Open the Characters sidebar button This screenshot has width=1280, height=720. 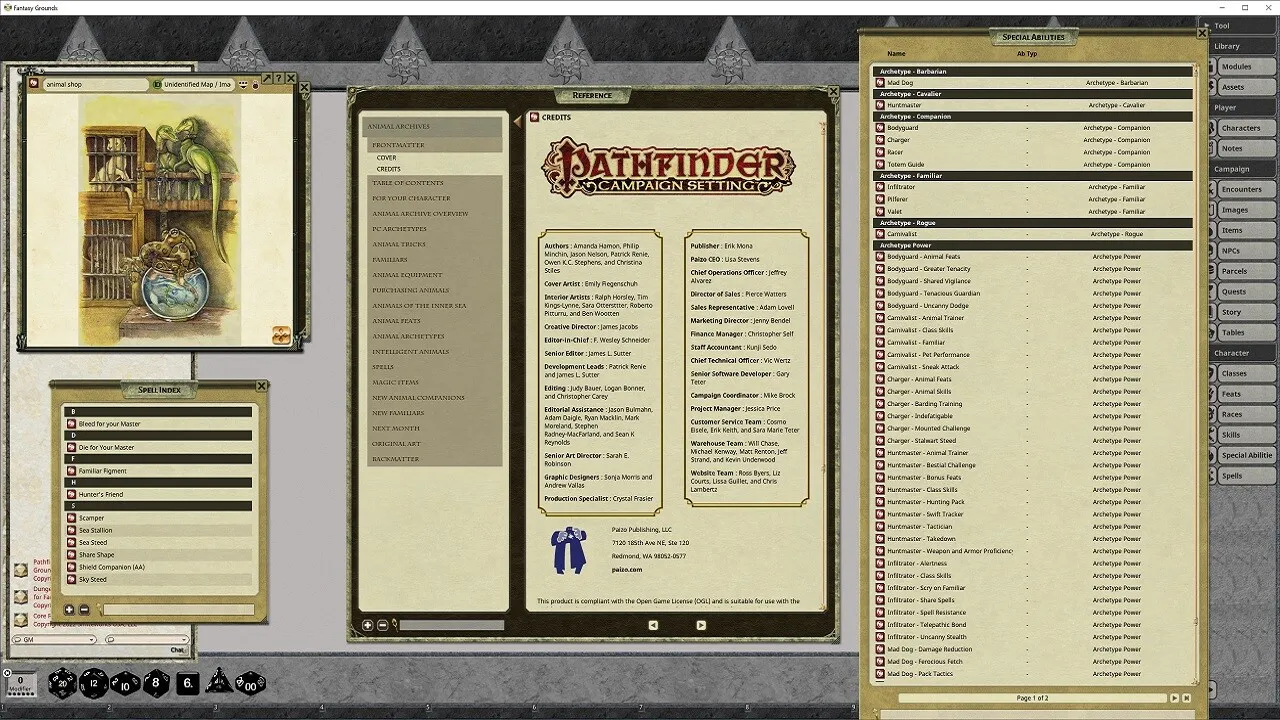tap(1245, 128)
